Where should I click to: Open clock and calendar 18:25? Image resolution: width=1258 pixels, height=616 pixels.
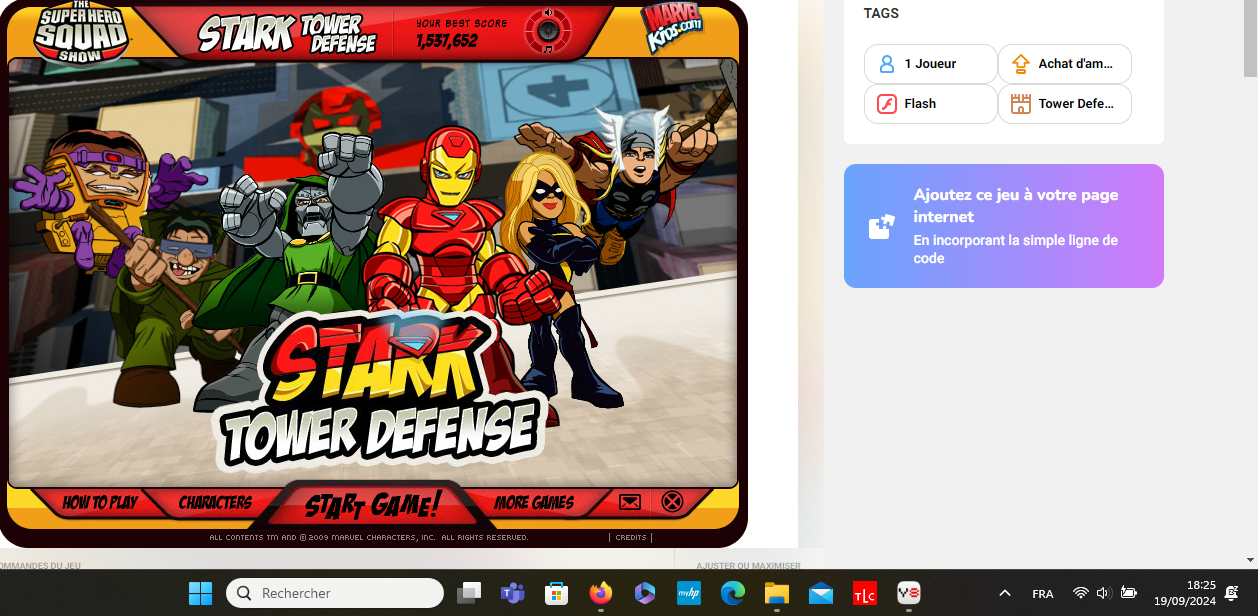(1185, 593)
